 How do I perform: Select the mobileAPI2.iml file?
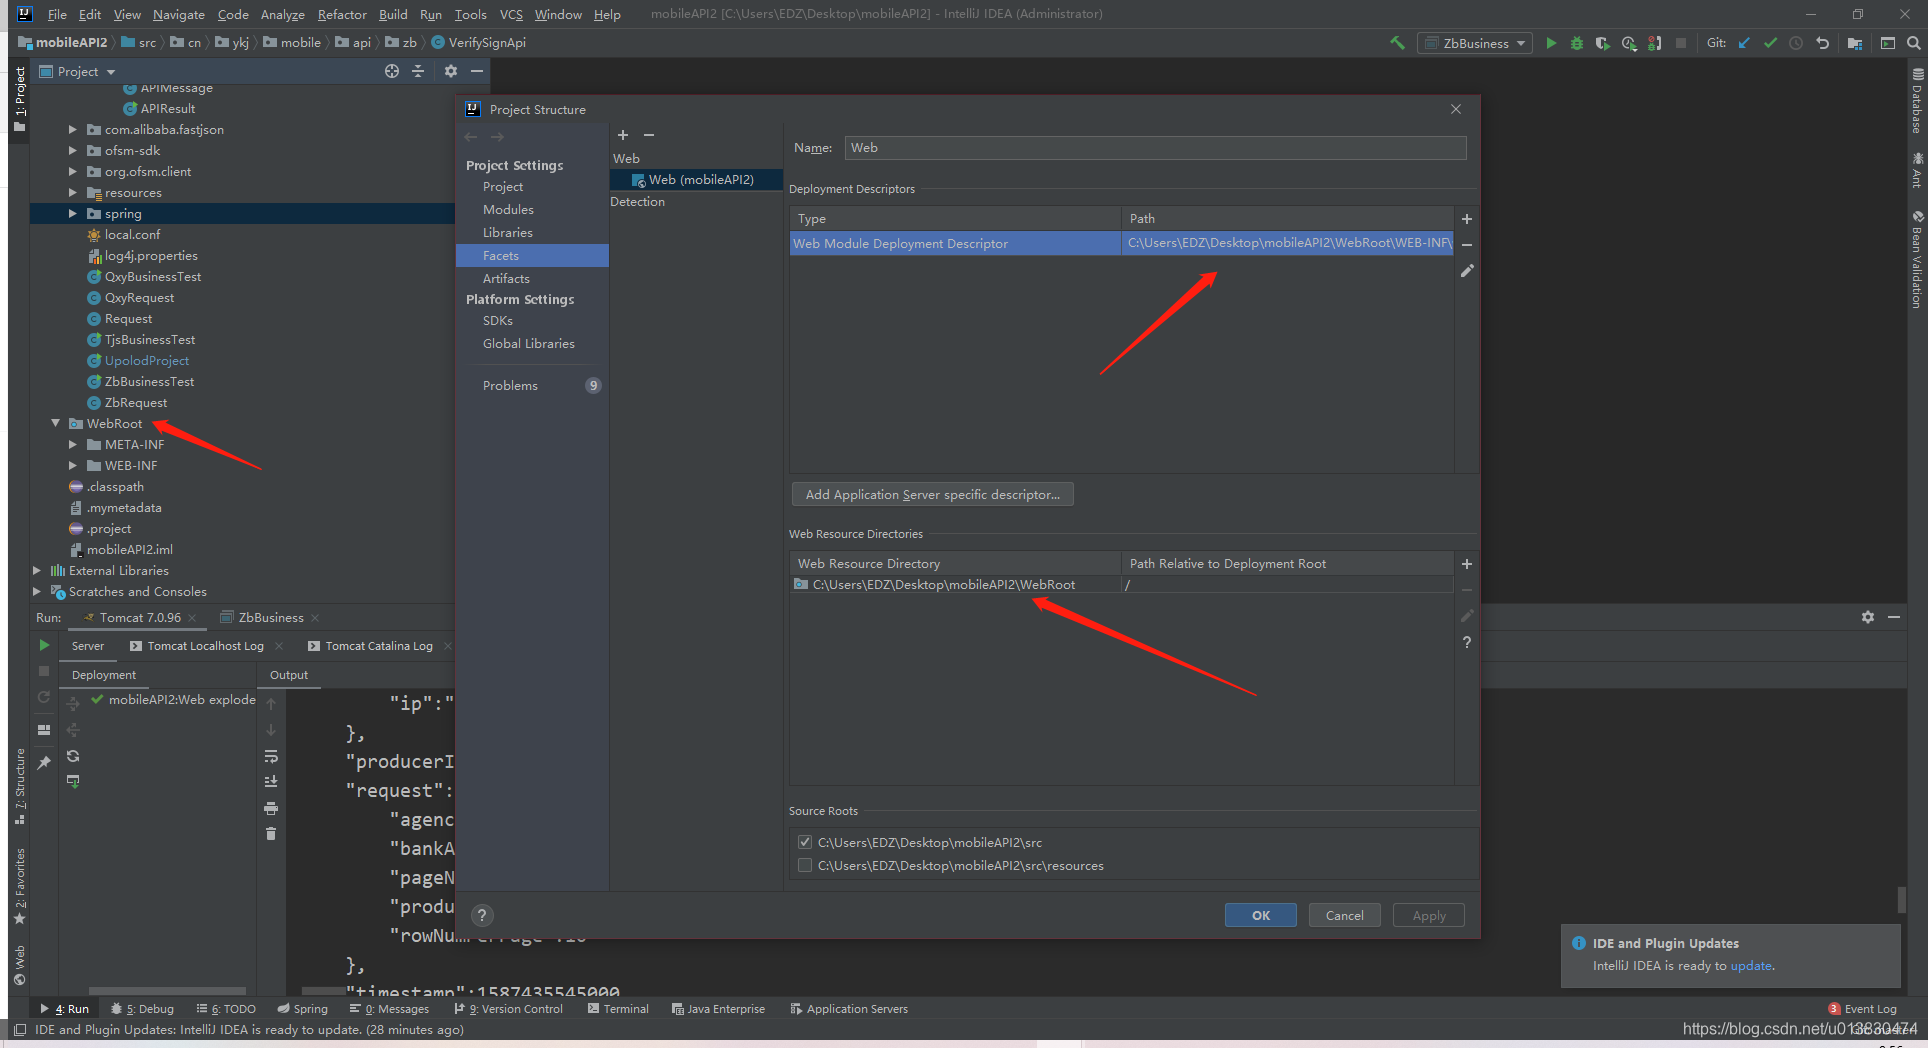[130, 550]
